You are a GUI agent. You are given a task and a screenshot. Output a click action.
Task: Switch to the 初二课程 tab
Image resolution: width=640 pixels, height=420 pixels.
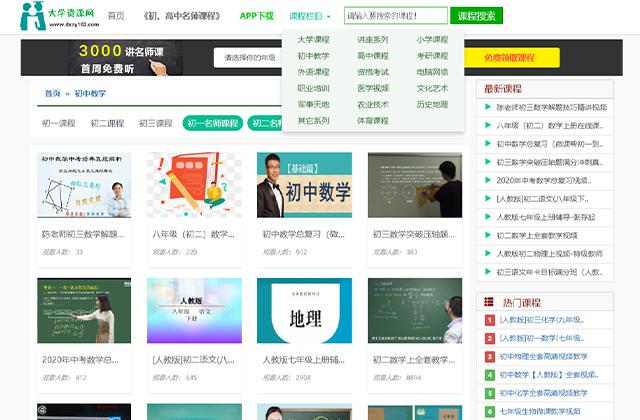(107, 123)
